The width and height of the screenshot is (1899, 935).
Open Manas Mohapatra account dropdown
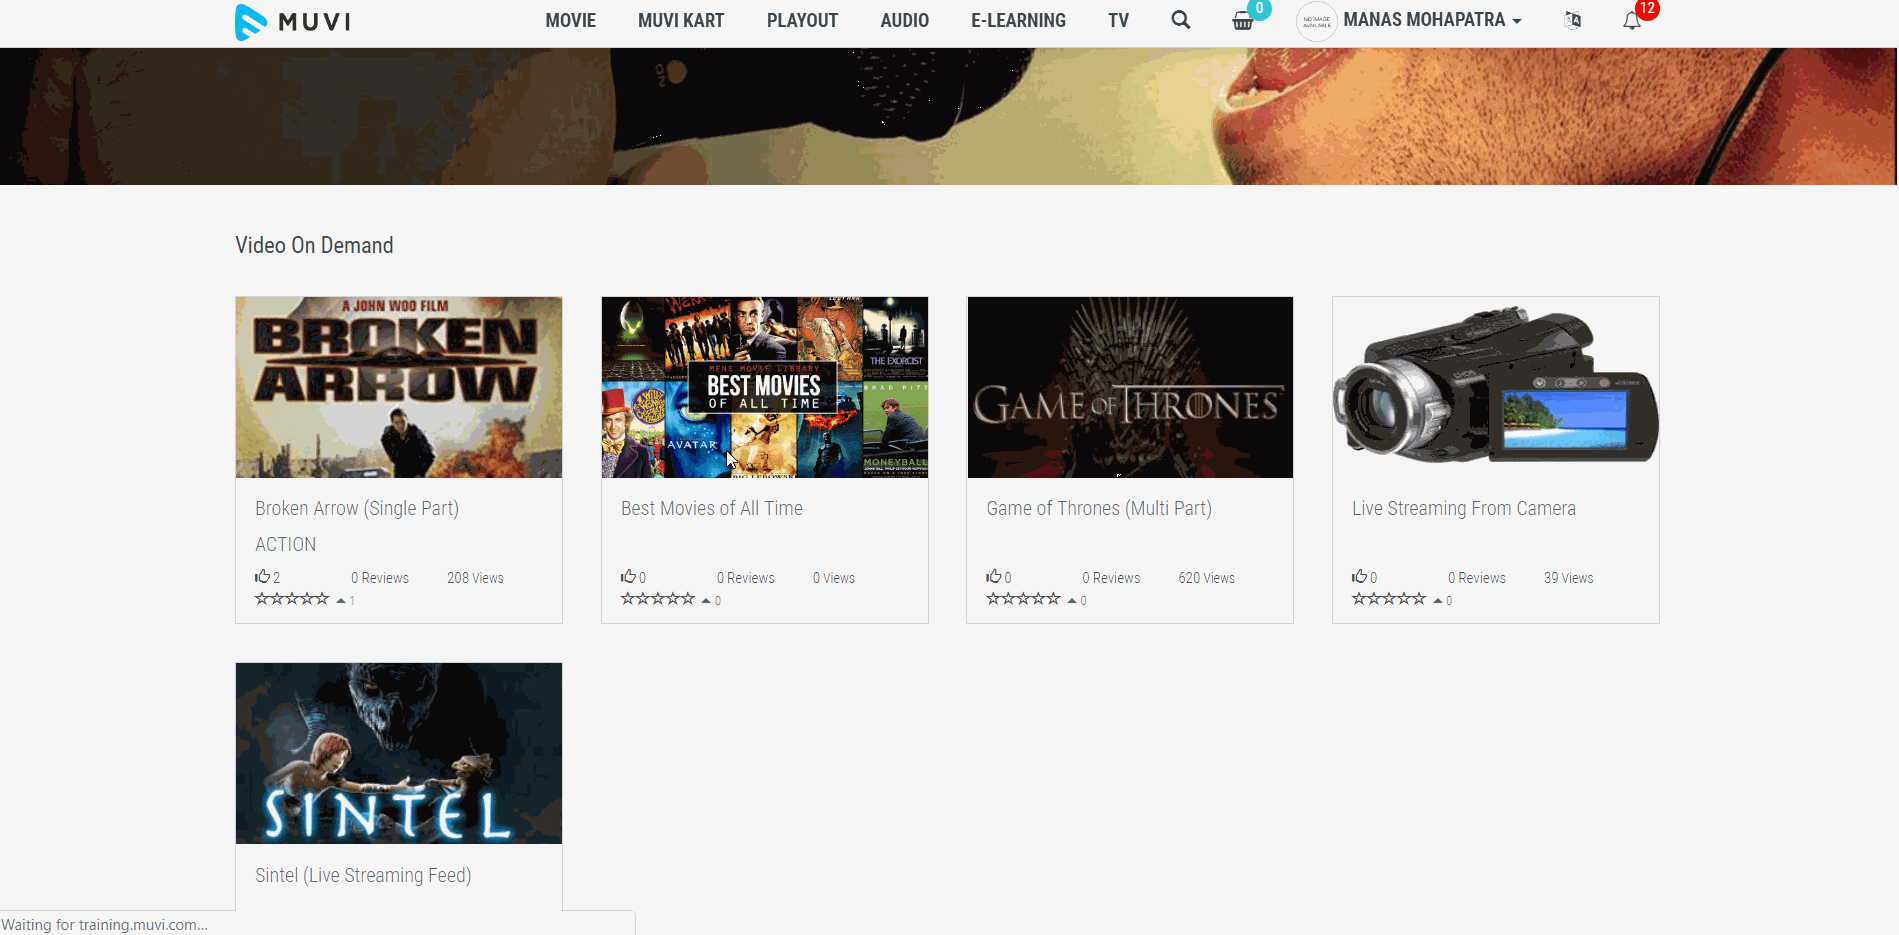(1432, 20)
